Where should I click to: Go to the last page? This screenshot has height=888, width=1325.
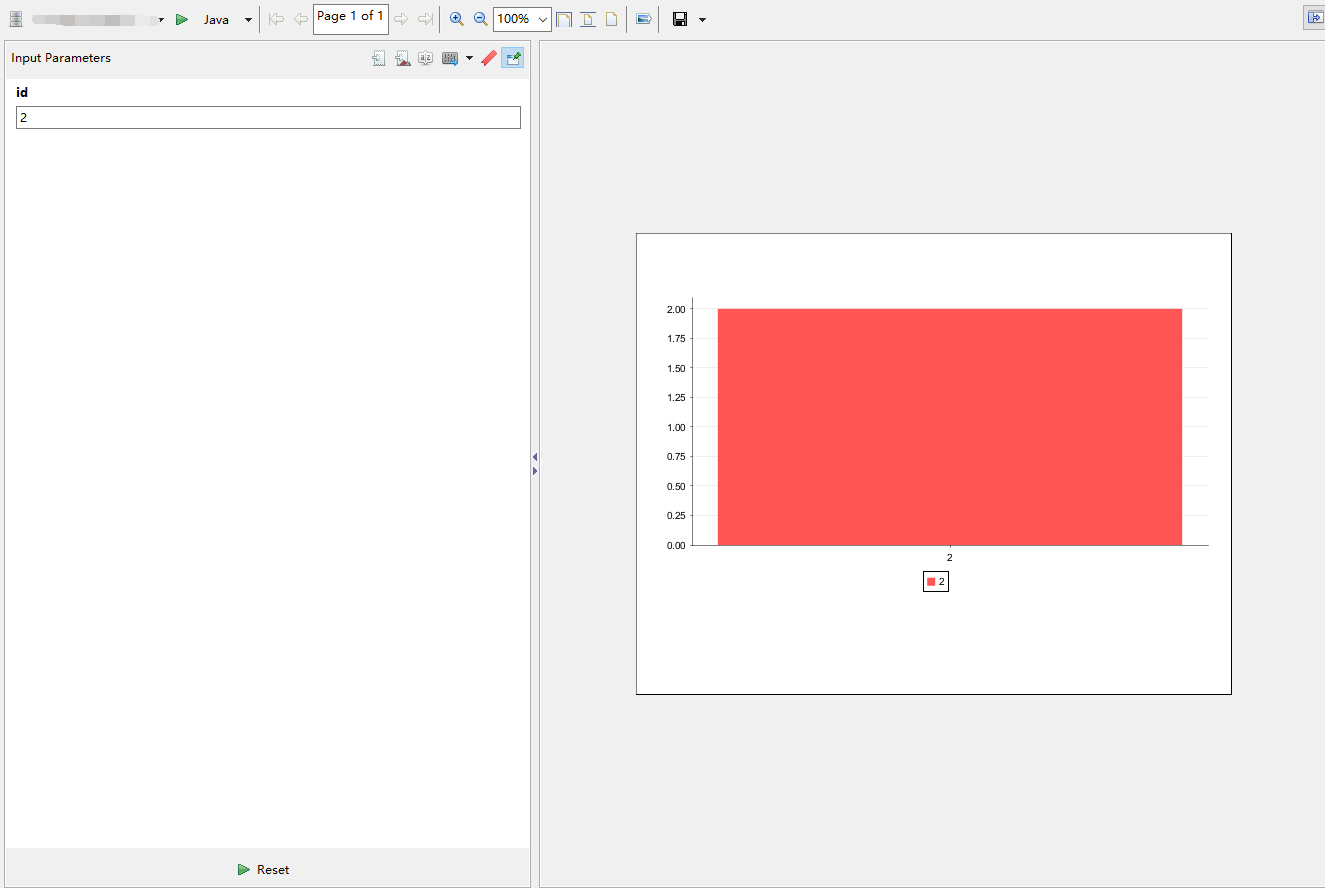[x=425, y=19]
